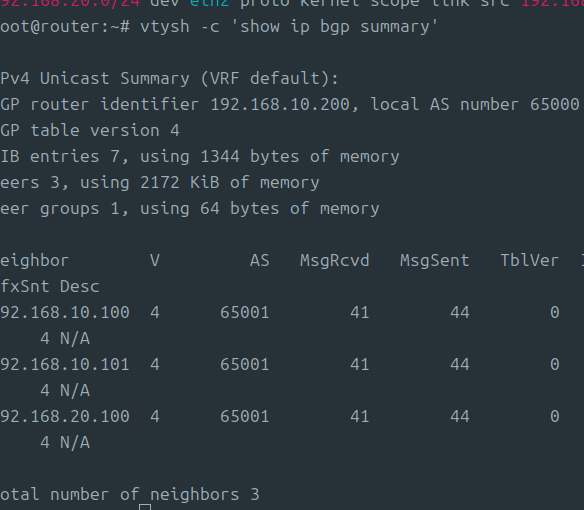Click neighbor address ending in 10.101

pos(65,364)
